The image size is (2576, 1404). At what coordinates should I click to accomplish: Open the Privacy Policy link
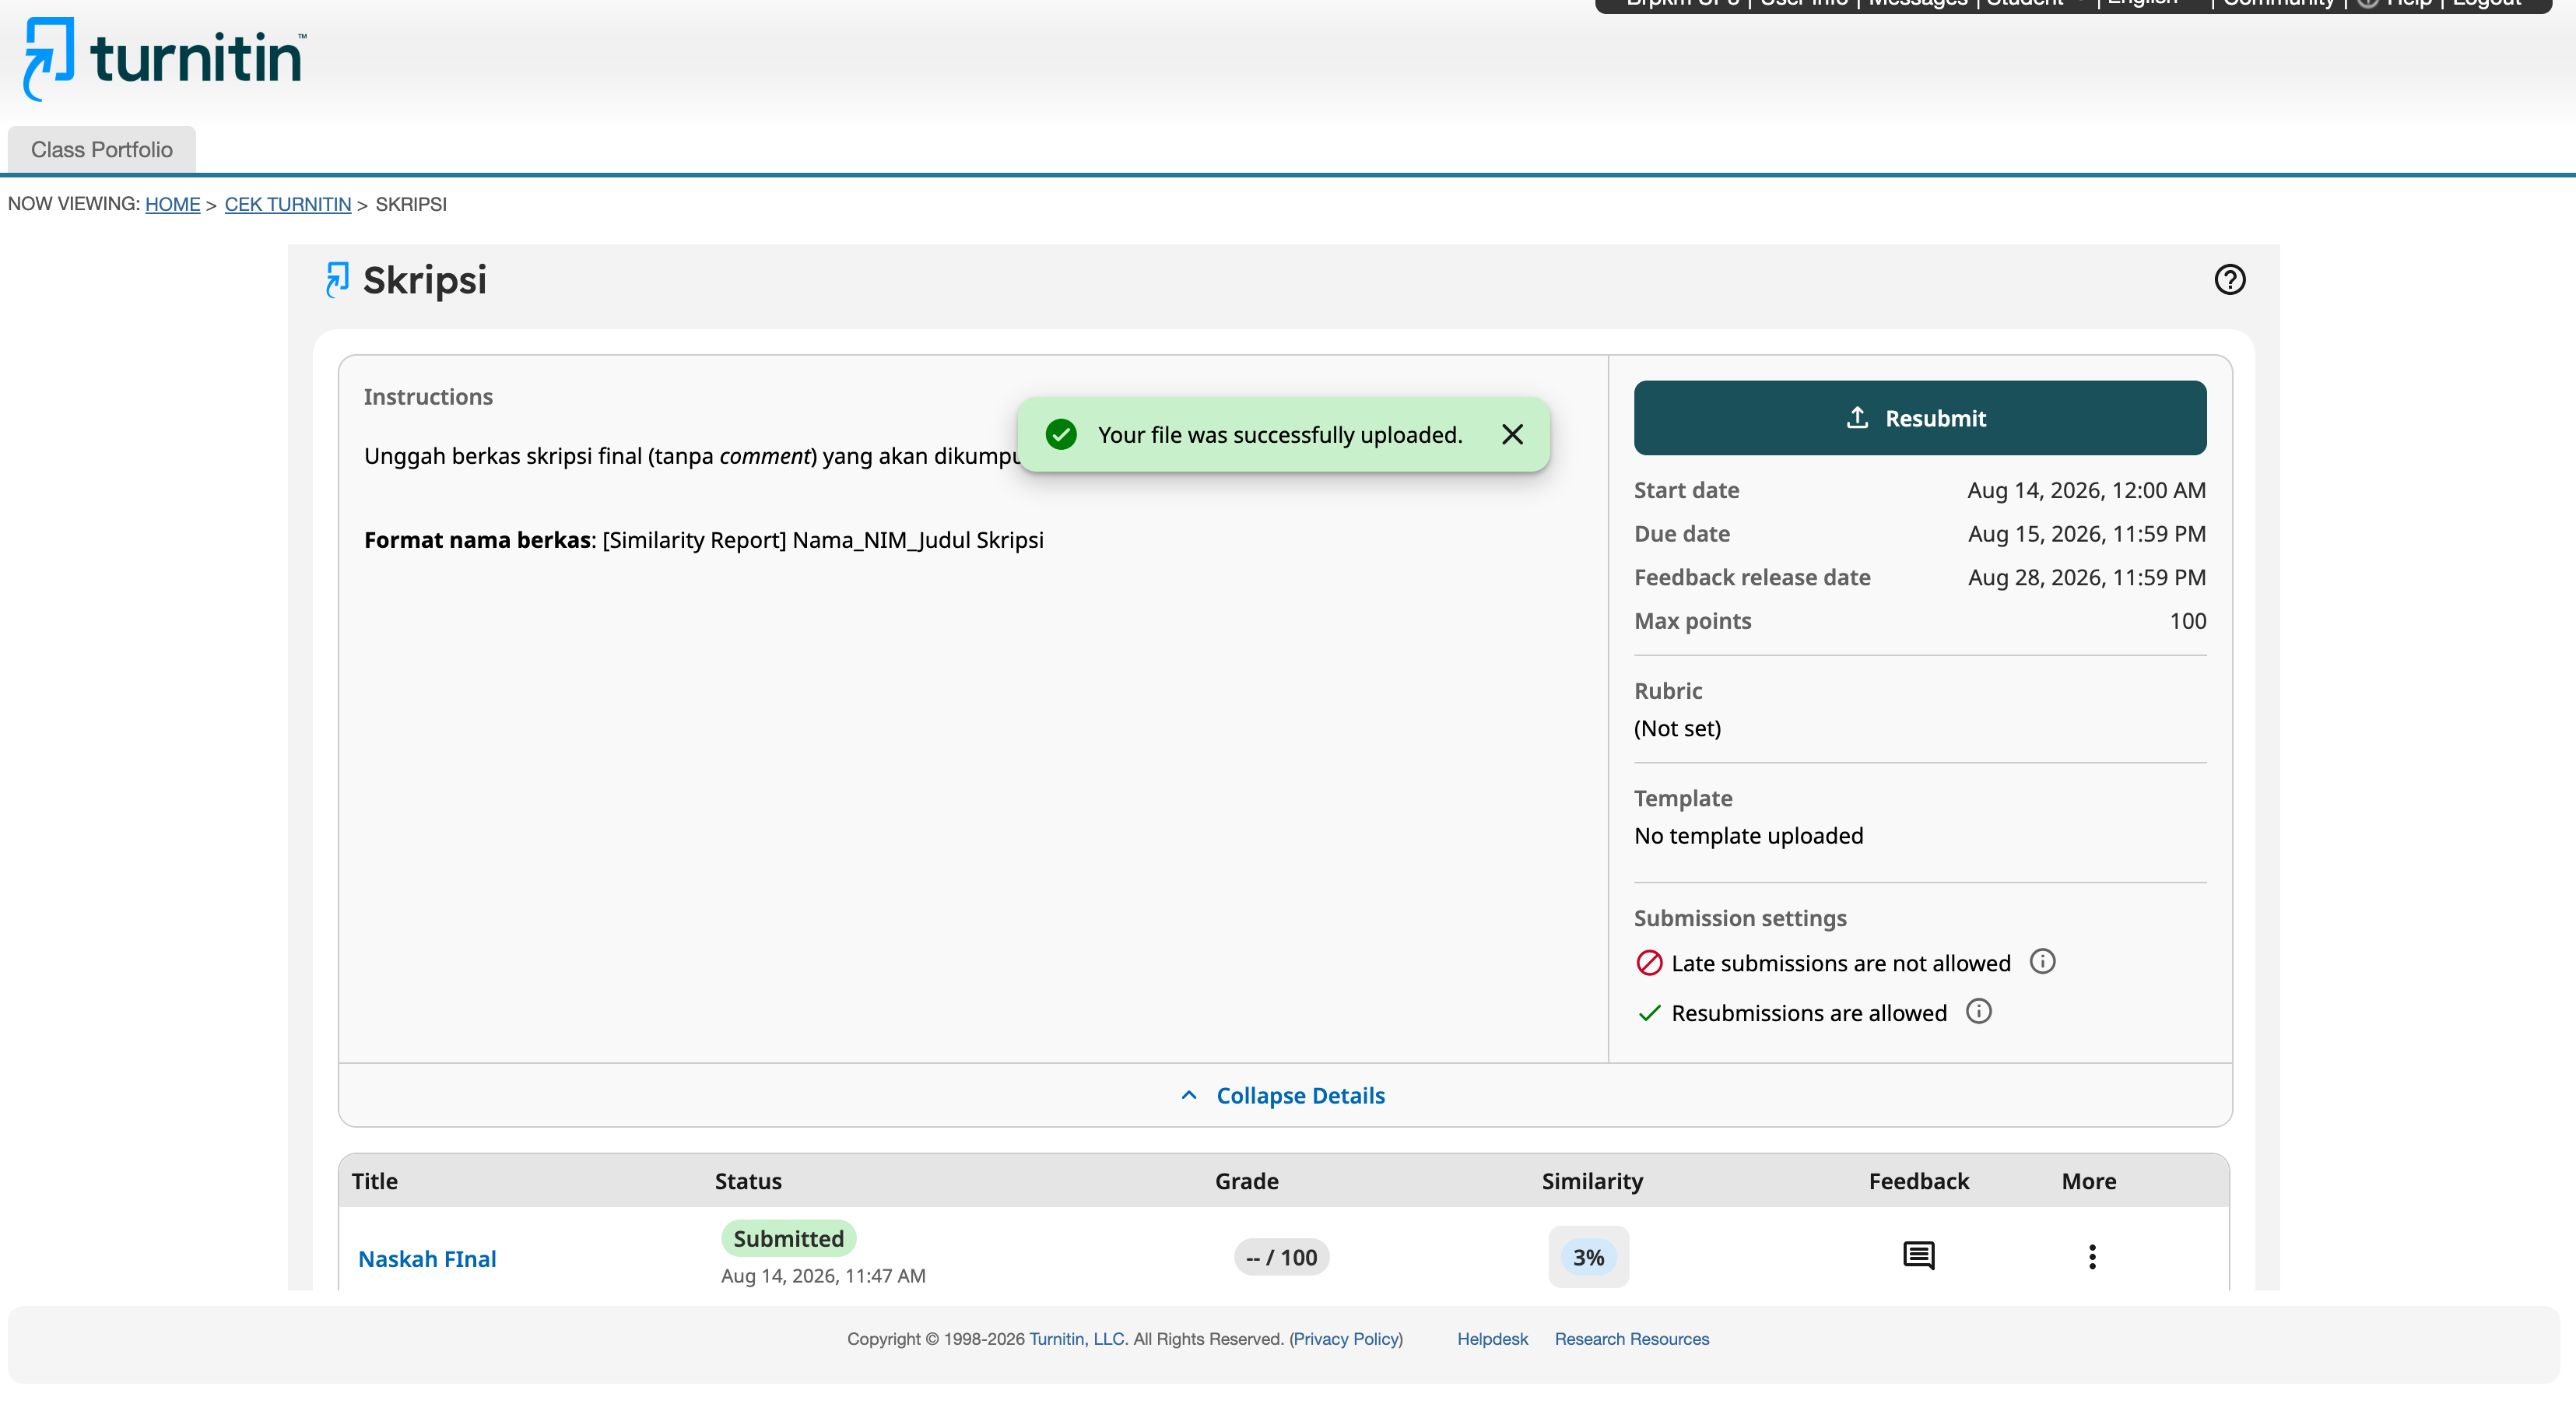point(1347,1339)
